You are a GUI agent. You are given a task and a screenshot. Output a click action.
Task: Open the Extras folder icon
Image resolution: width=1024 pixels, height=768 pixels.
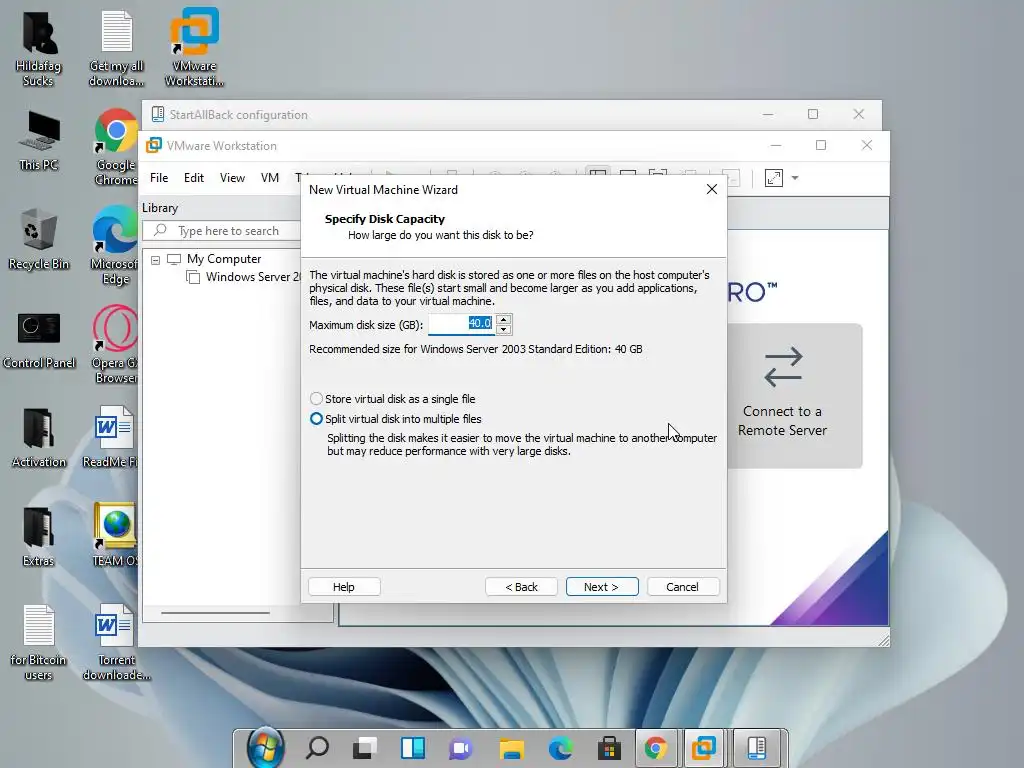coord(39,537)
